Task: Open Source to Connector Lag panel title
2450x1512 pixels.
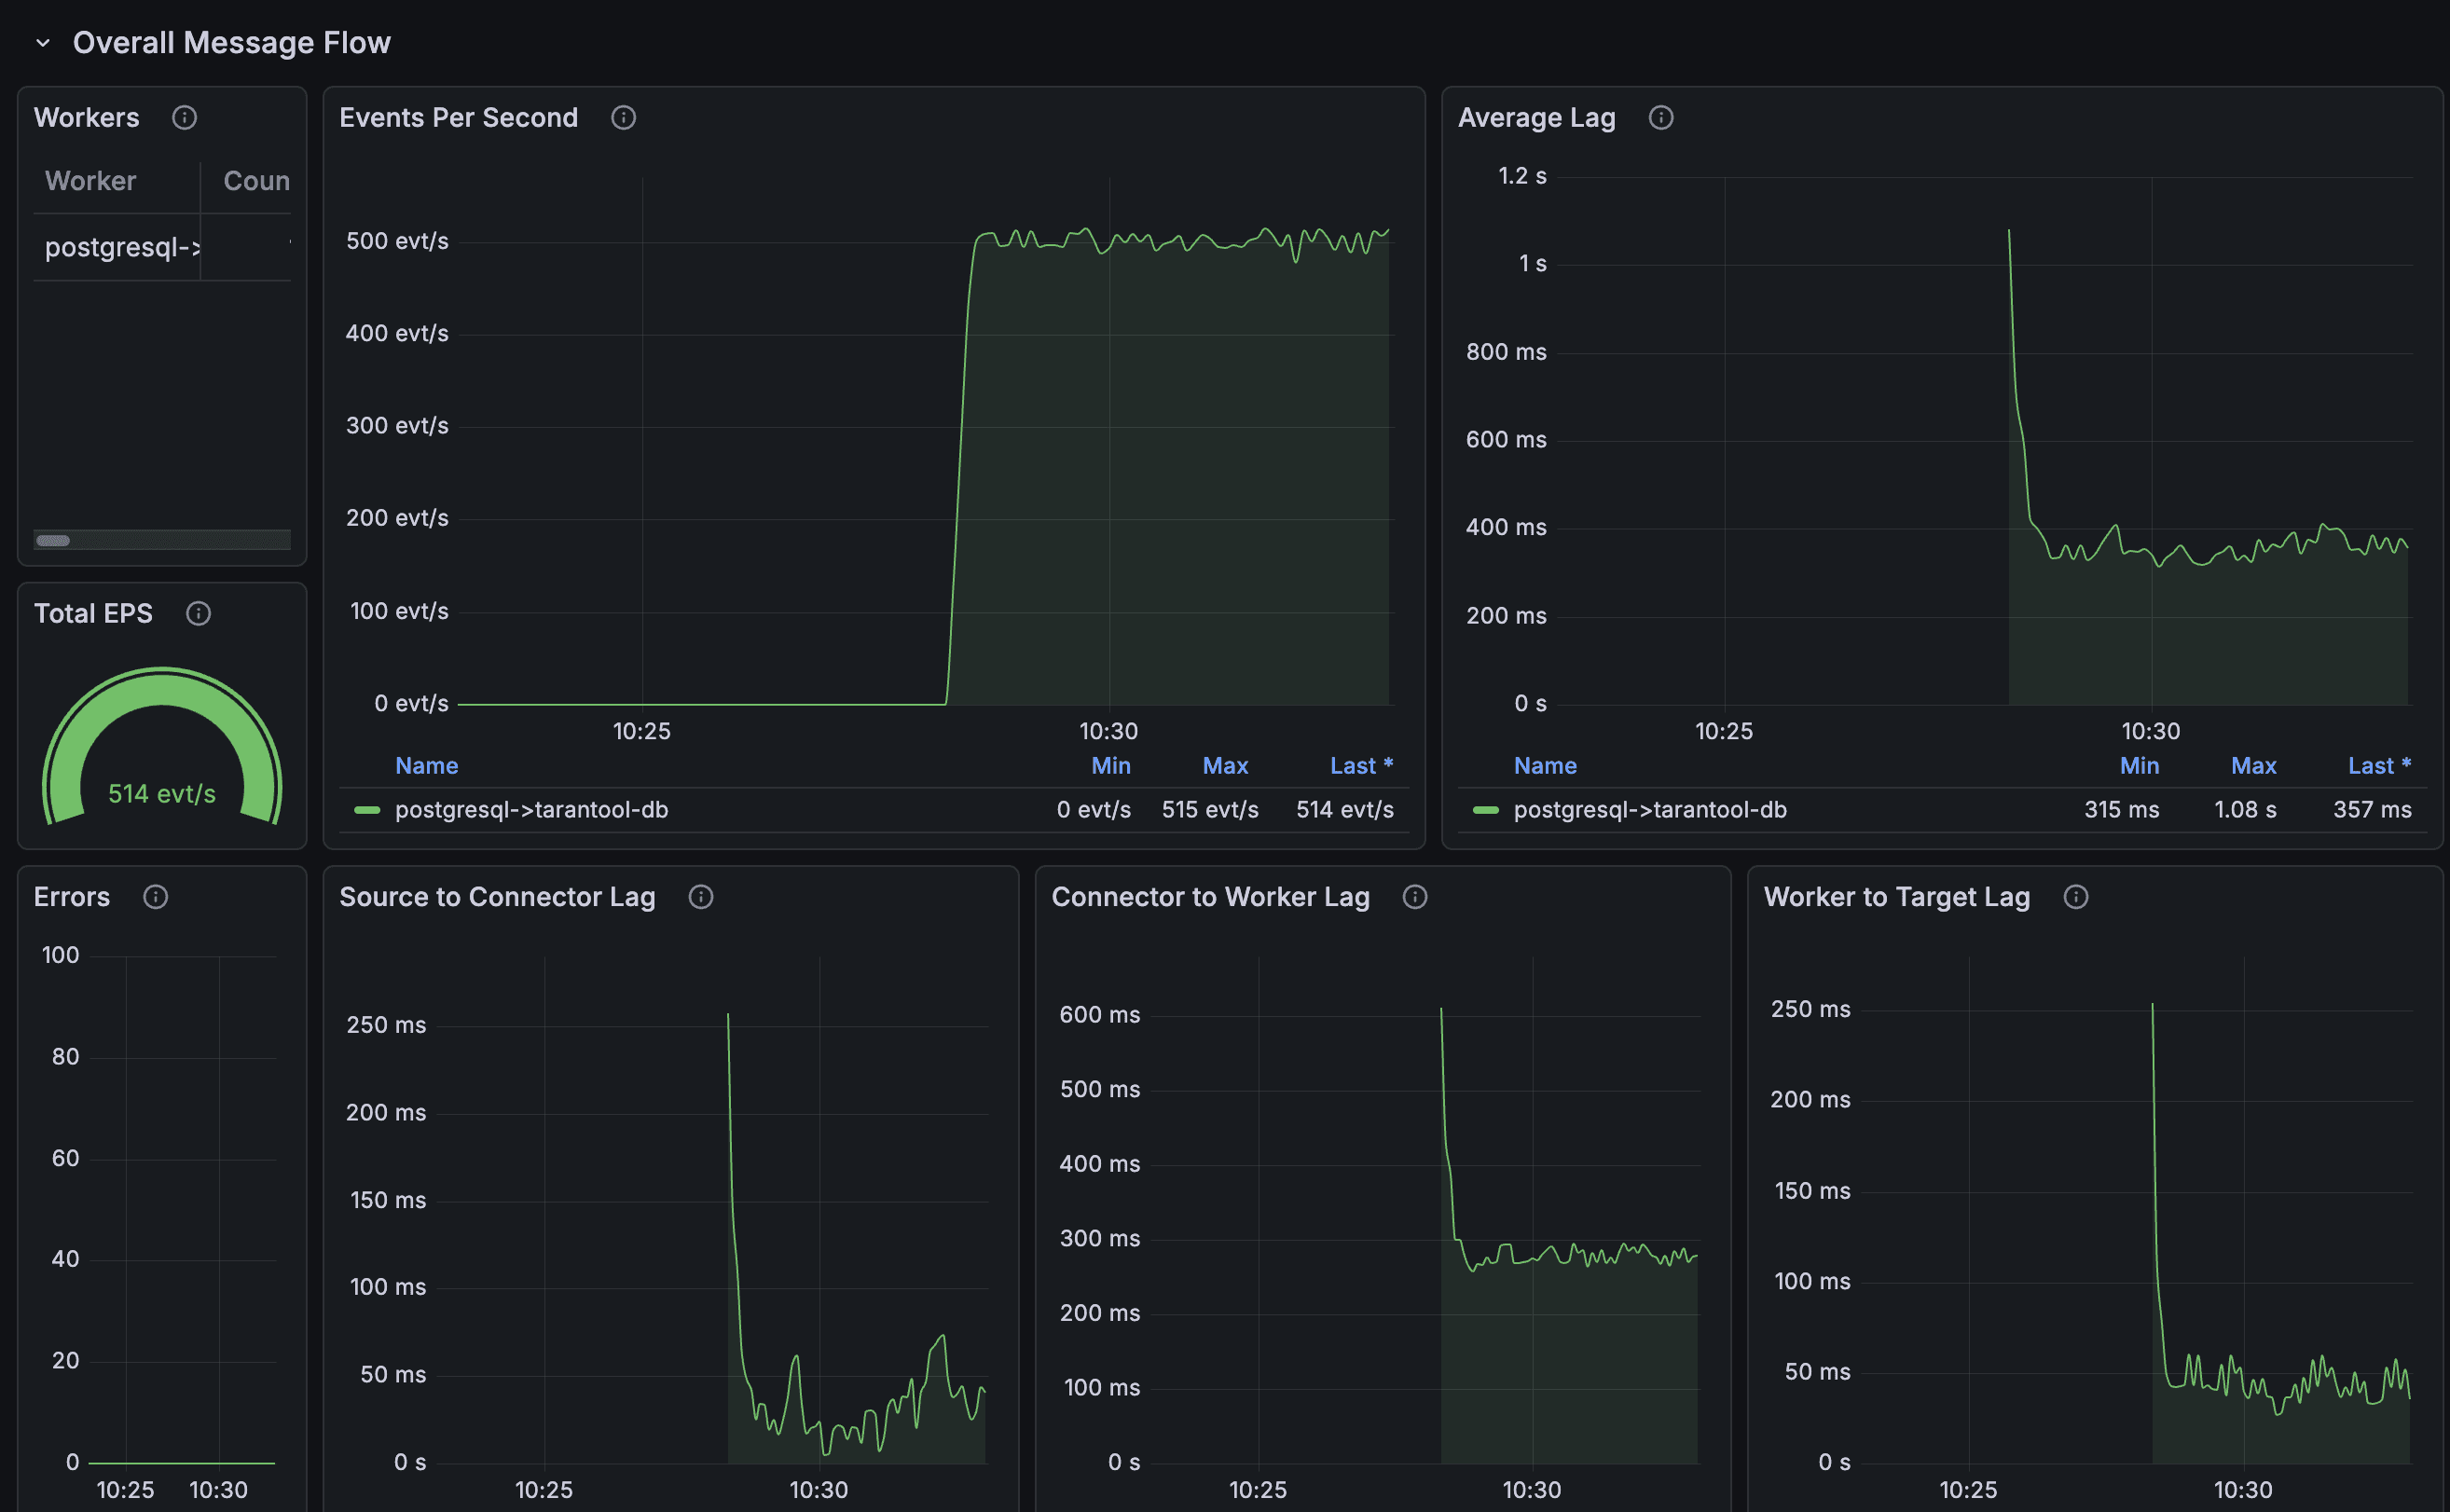Action: (497, 897)
